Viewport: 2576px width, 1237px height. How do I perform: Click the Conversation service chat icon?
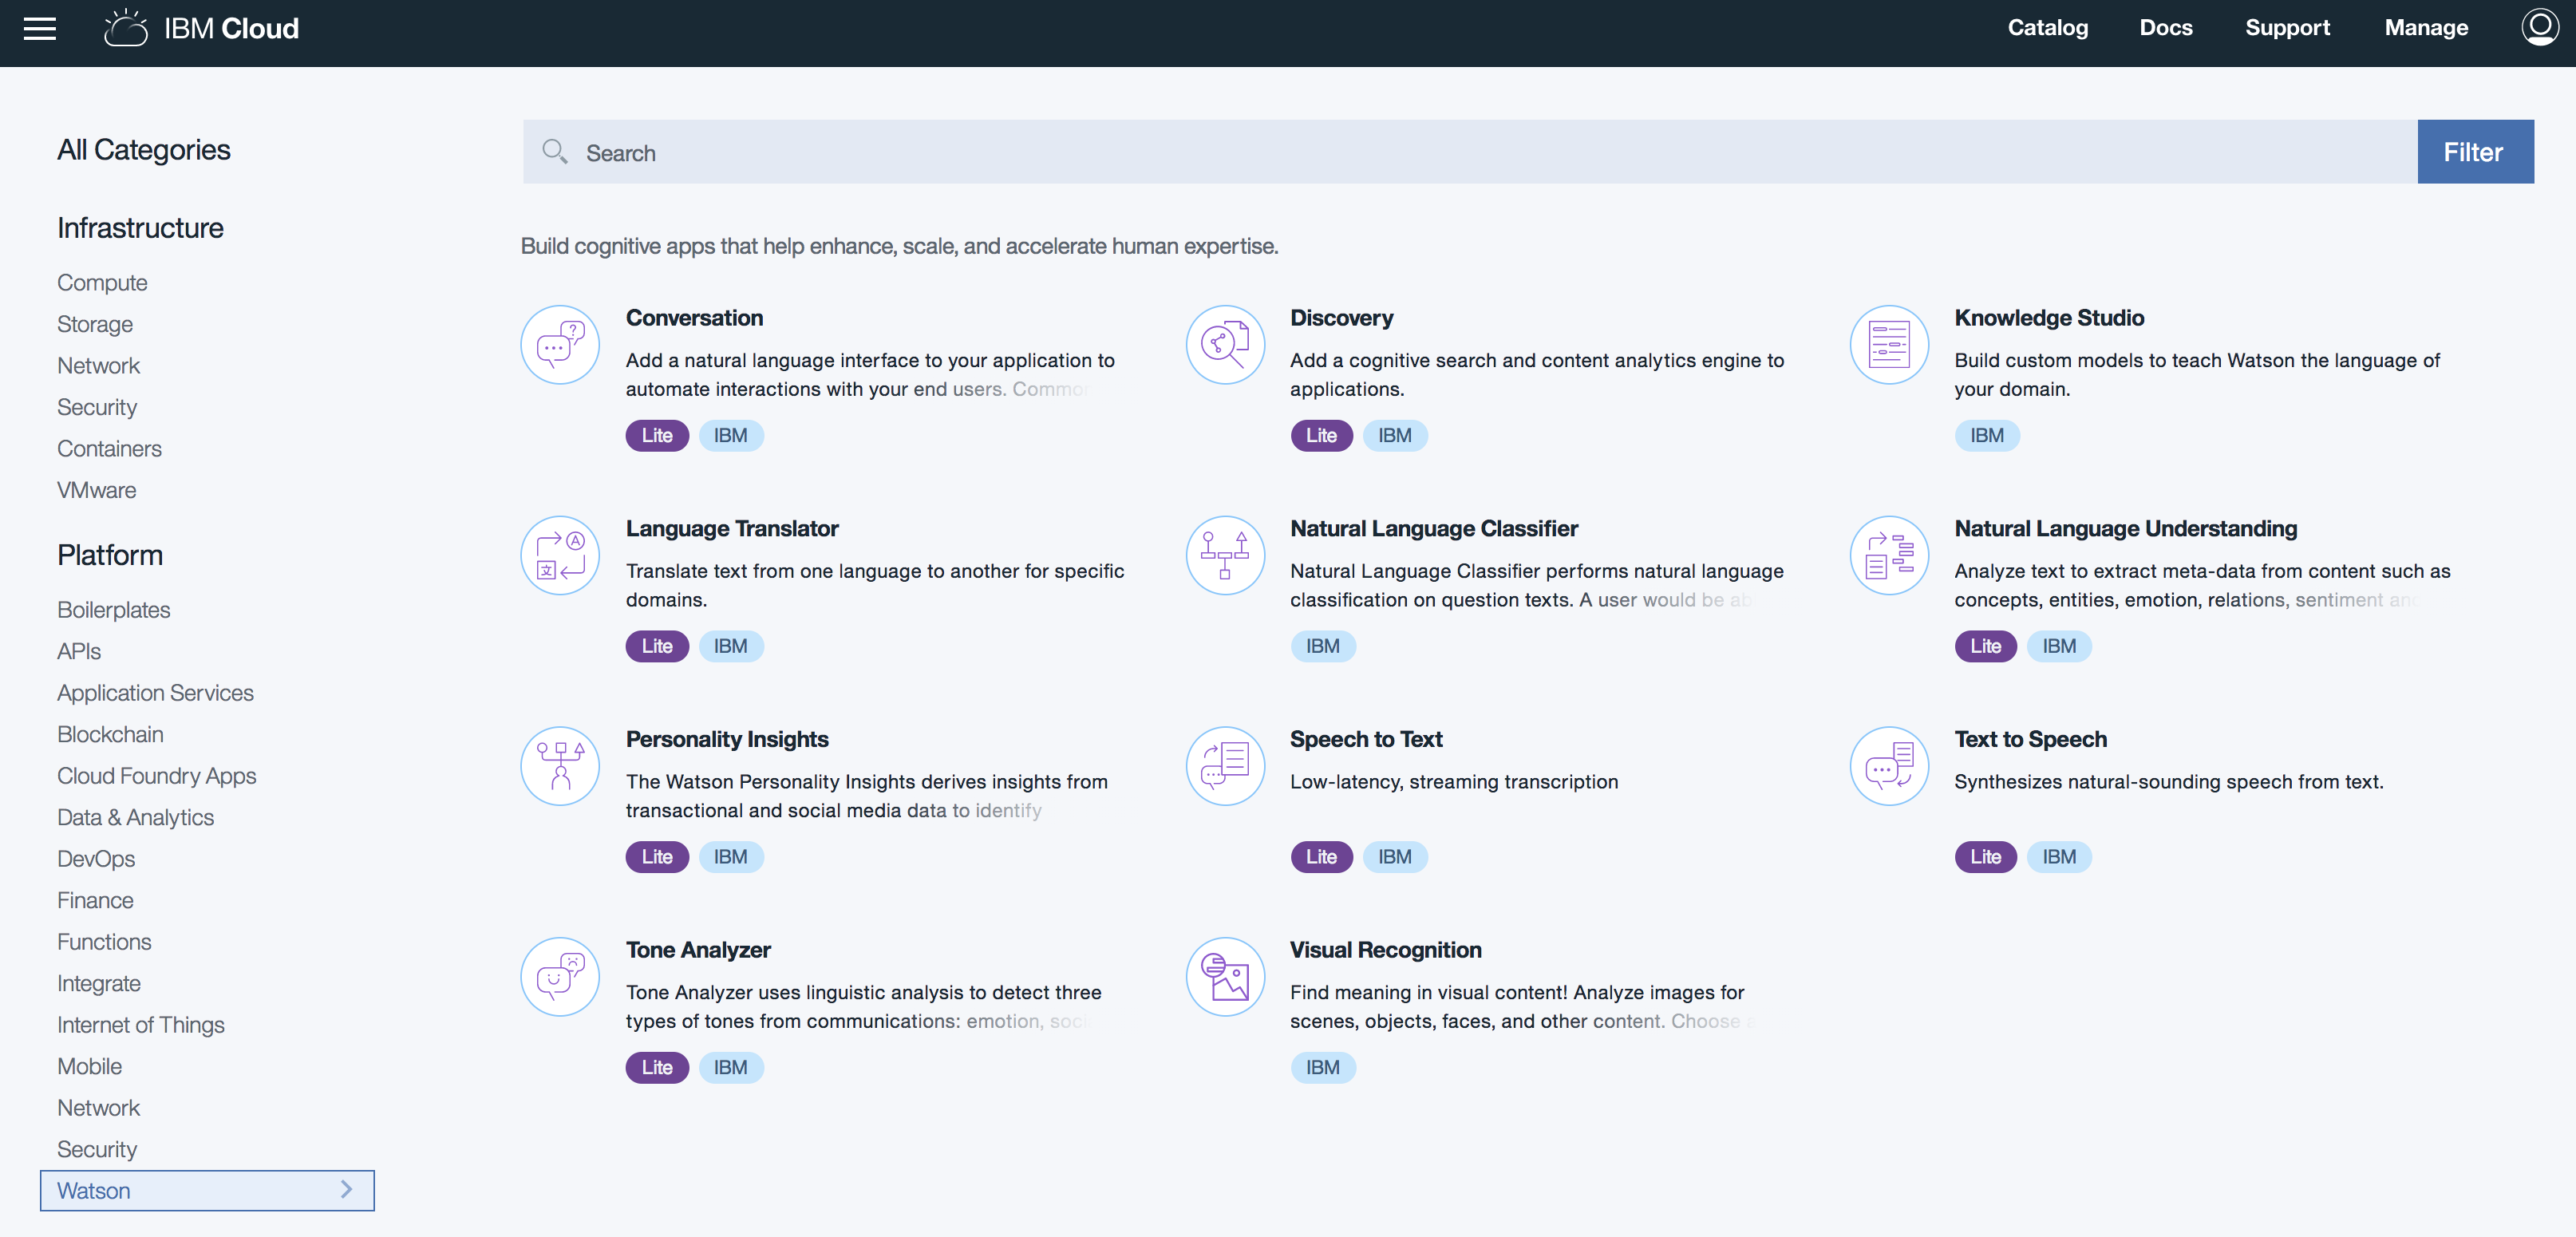[560, 345]
